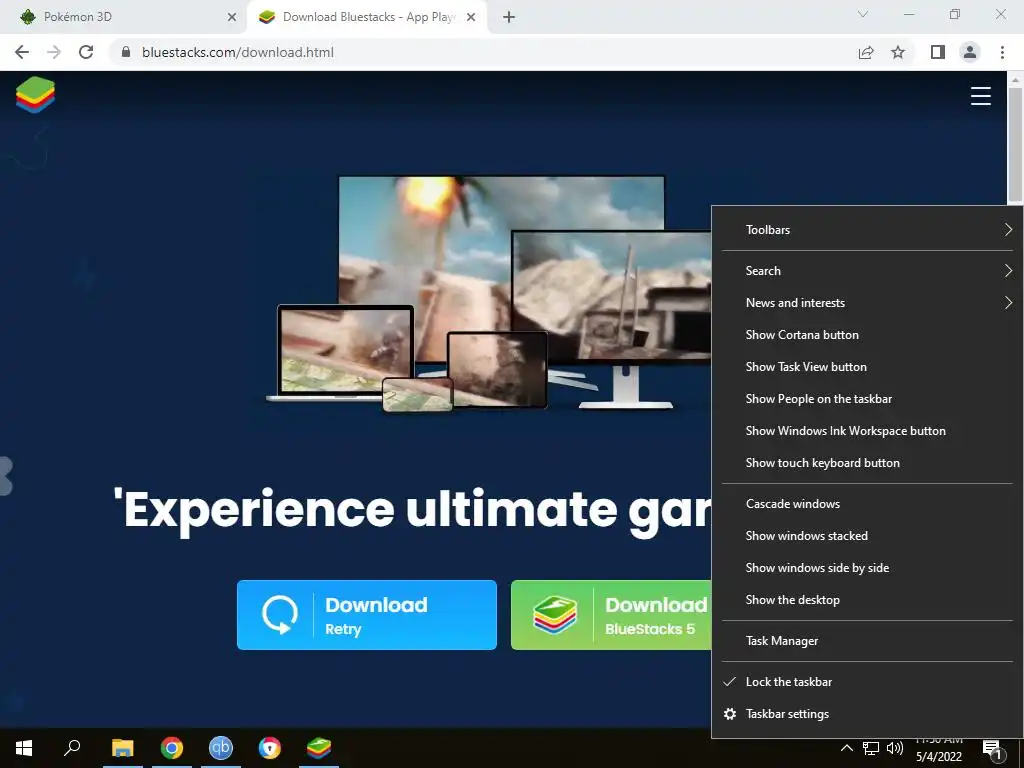Select Show the desktop
The image size is (1024, 768).
coord(867,600)
